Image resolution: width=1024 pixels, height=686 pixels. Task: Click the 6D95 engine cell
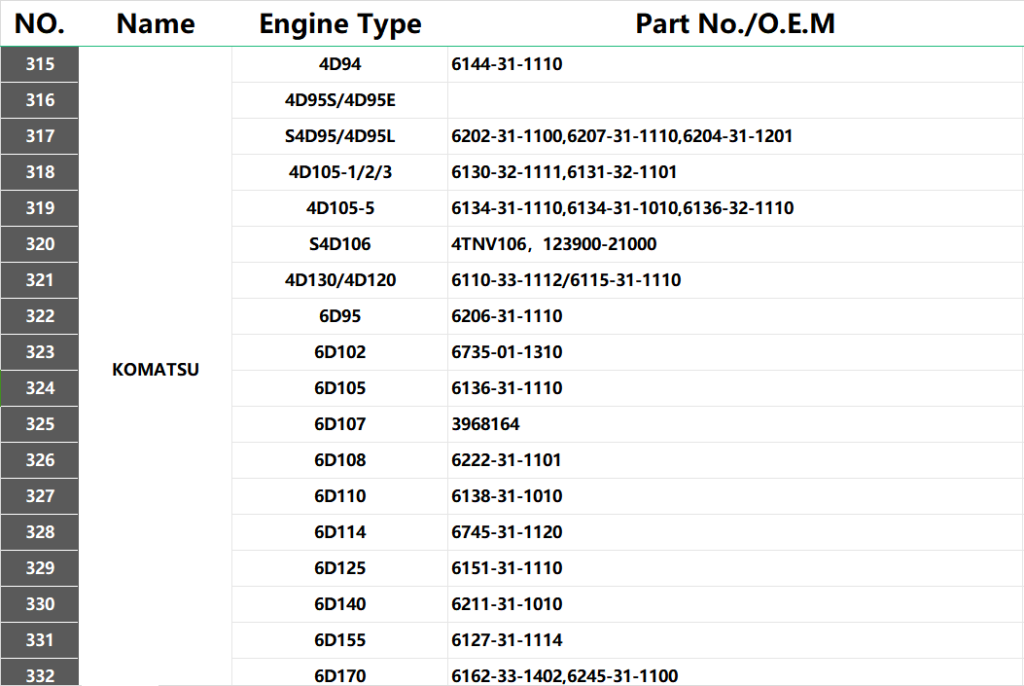[340, 316]
